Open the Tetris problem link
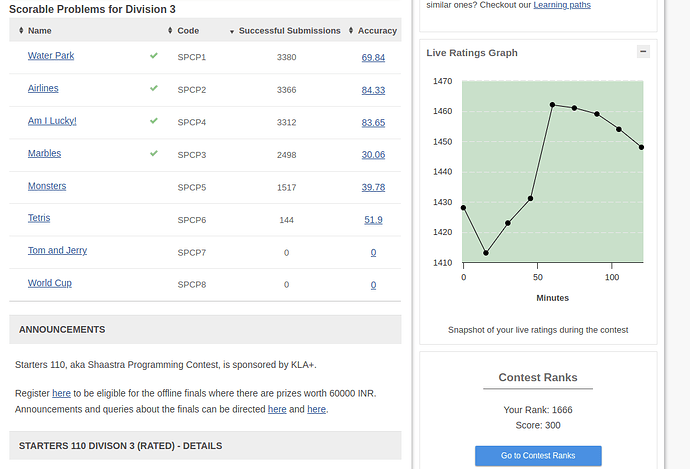Image resolution: width=690 pixels, height=469 pixels. 39,218
